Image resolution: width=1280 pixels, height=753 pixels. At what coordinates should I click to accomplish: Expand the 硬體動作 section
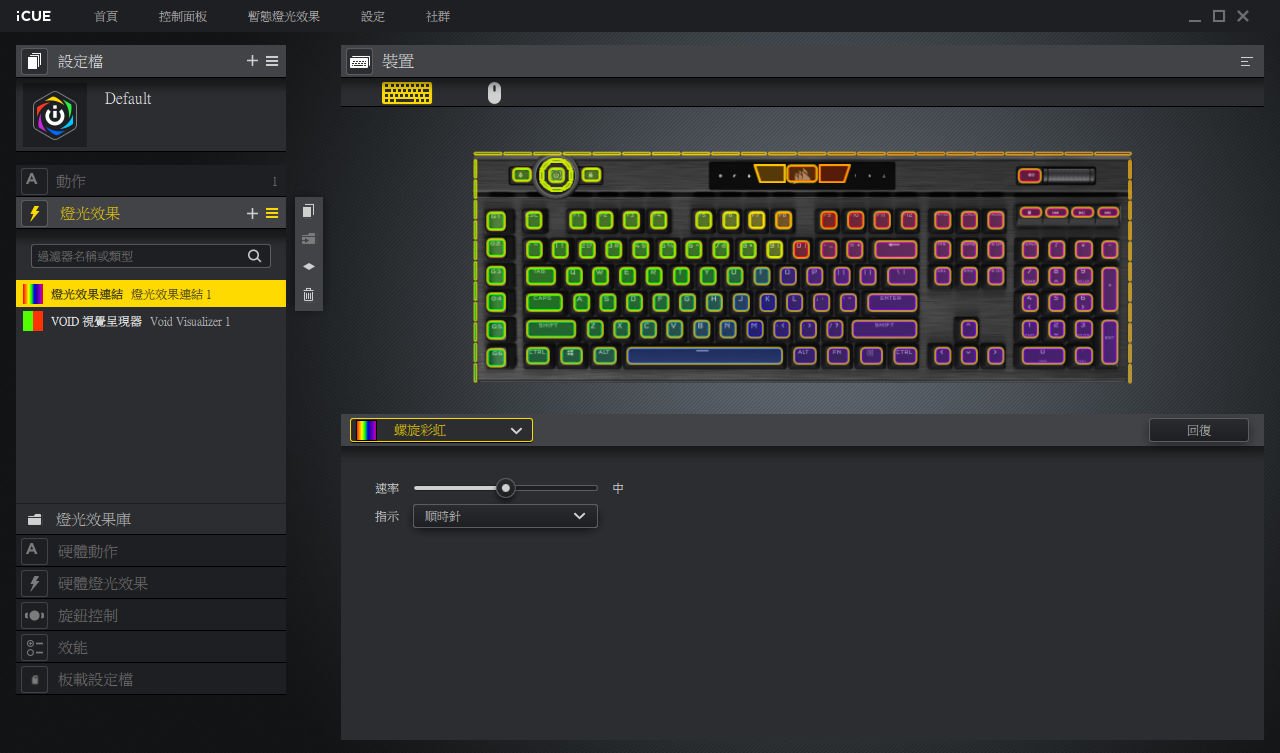(151, 551)
